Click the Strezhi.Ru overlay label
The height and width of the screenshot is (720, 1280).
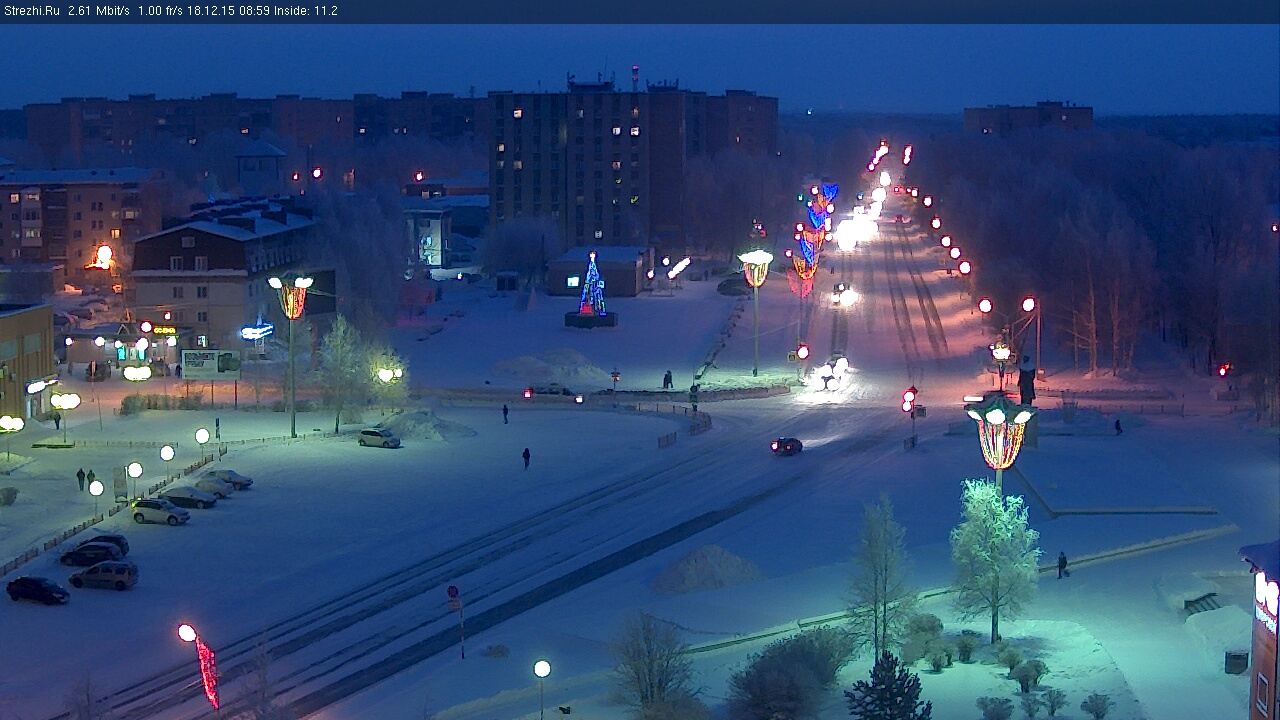point(32,11)
